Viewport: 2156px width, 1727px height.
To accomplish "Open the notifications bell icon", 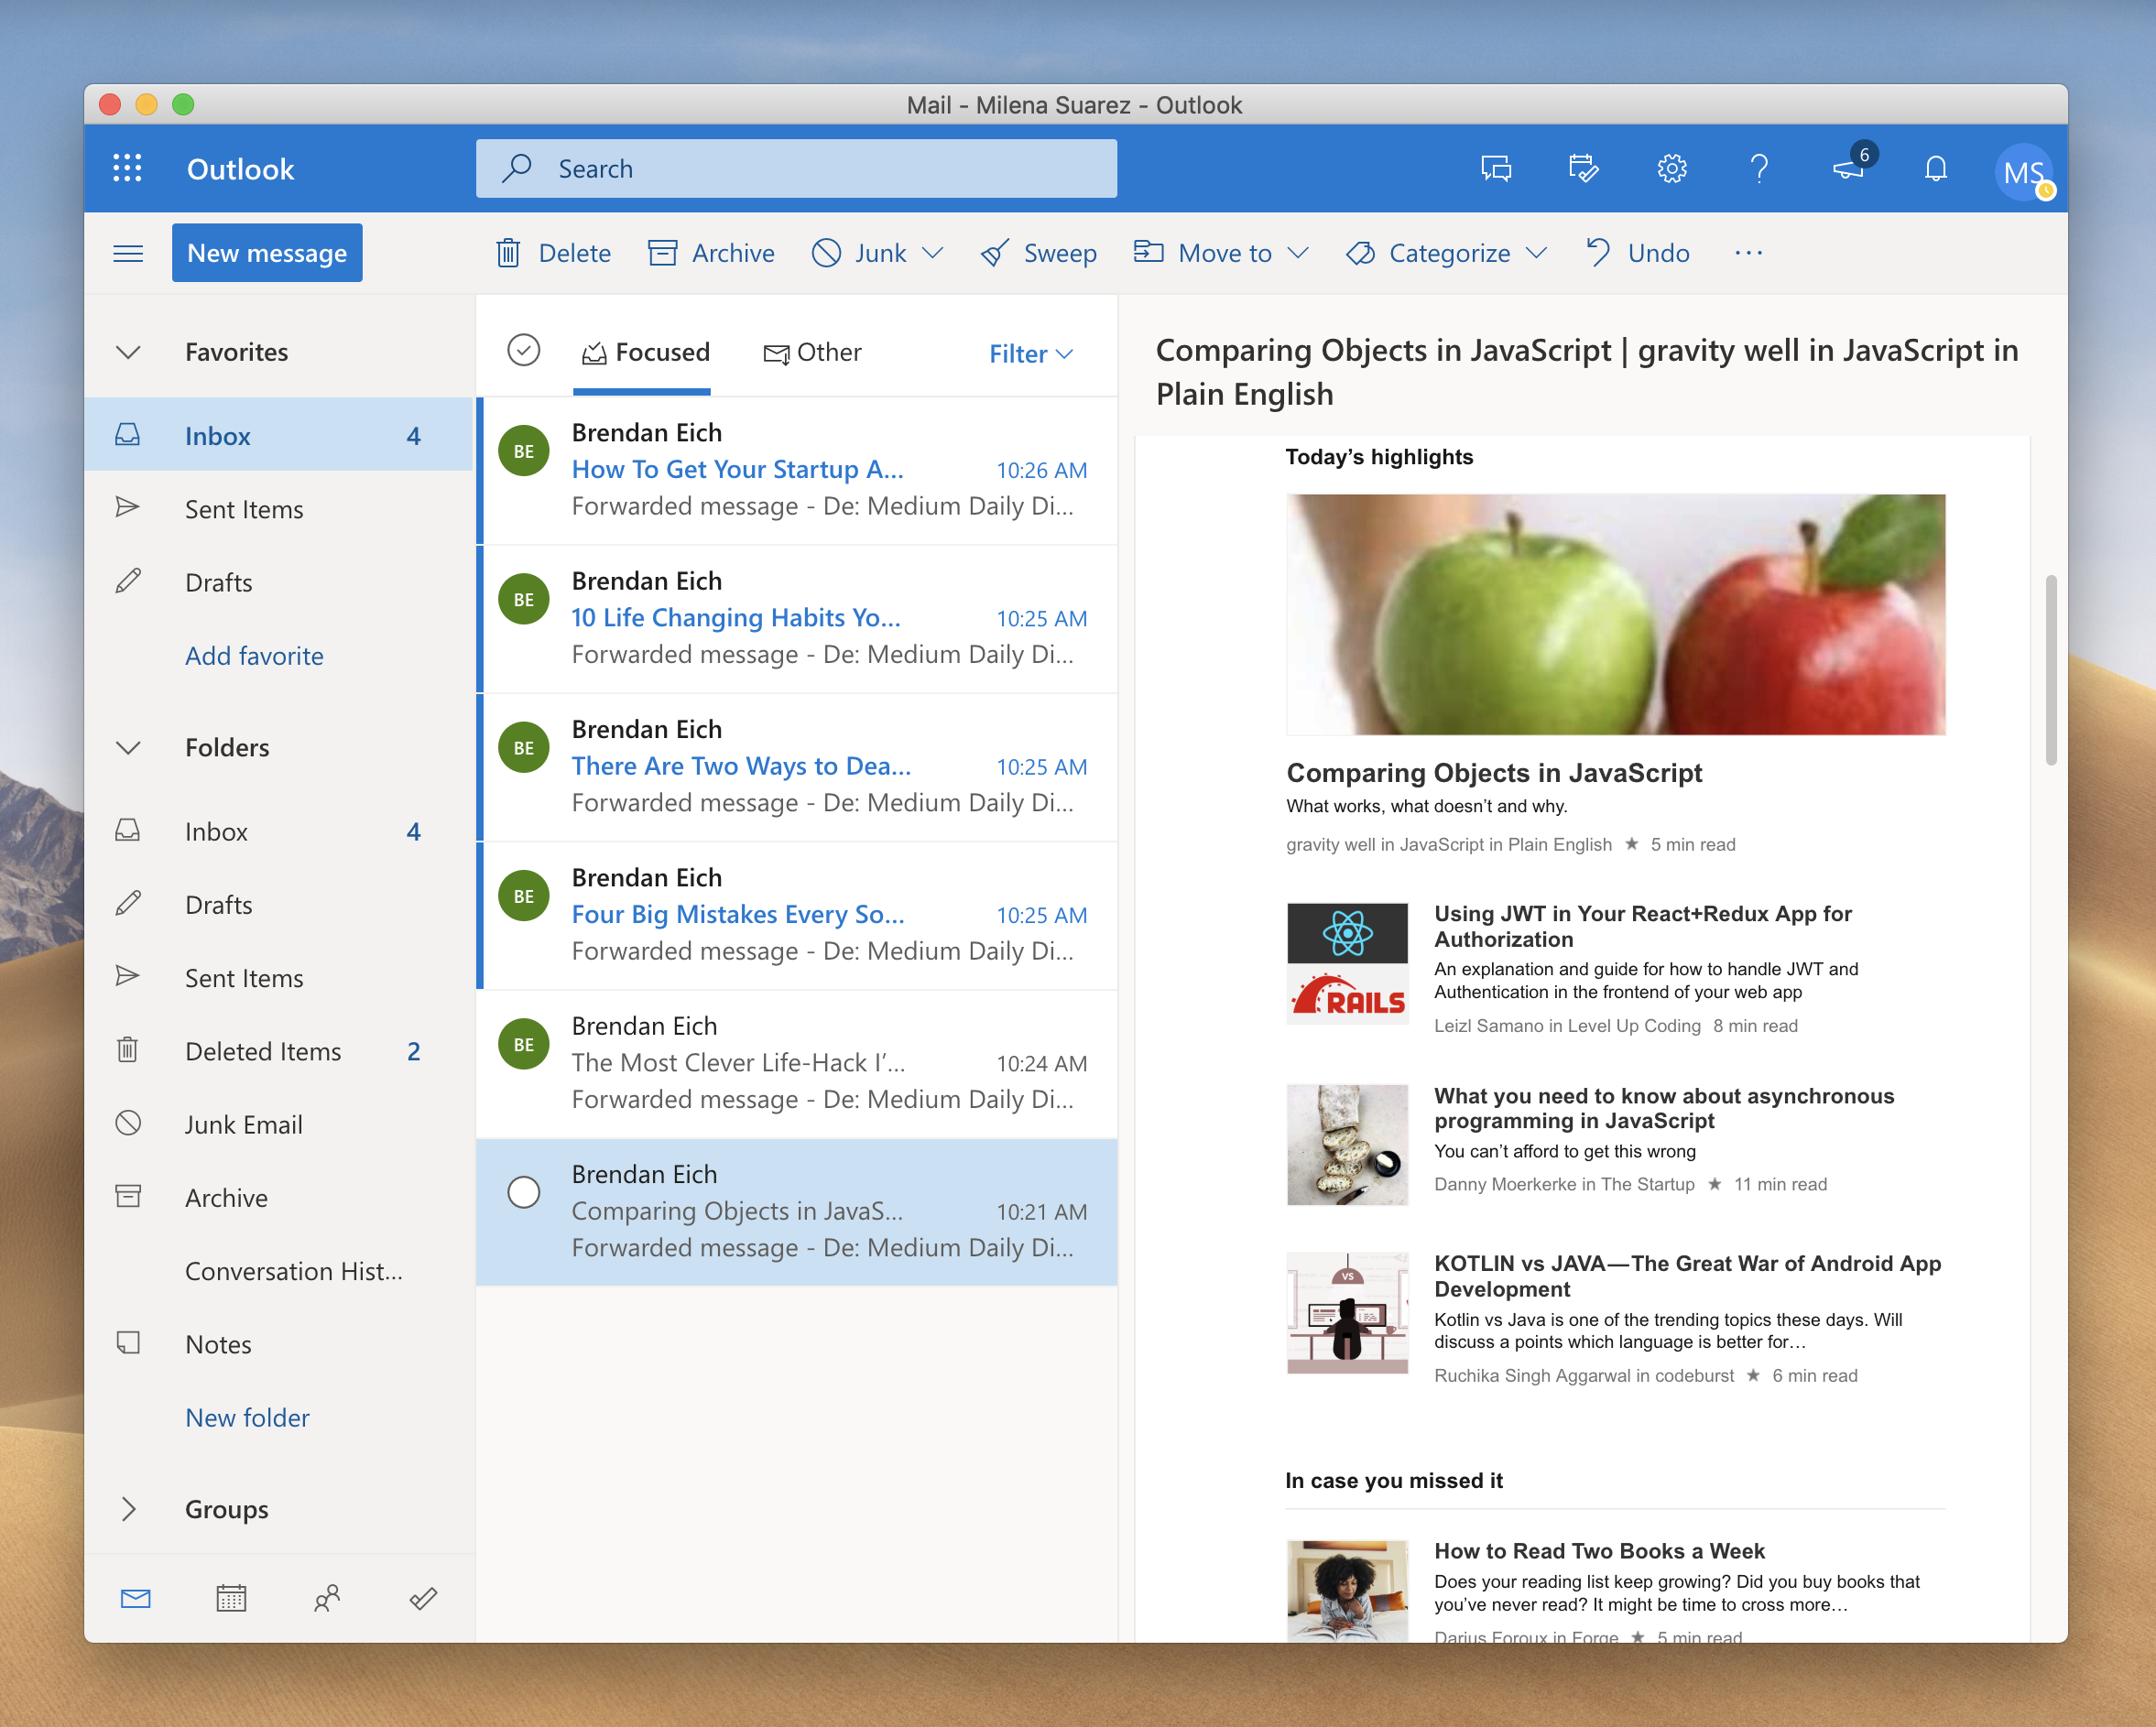I will (x=1935, y=168).
